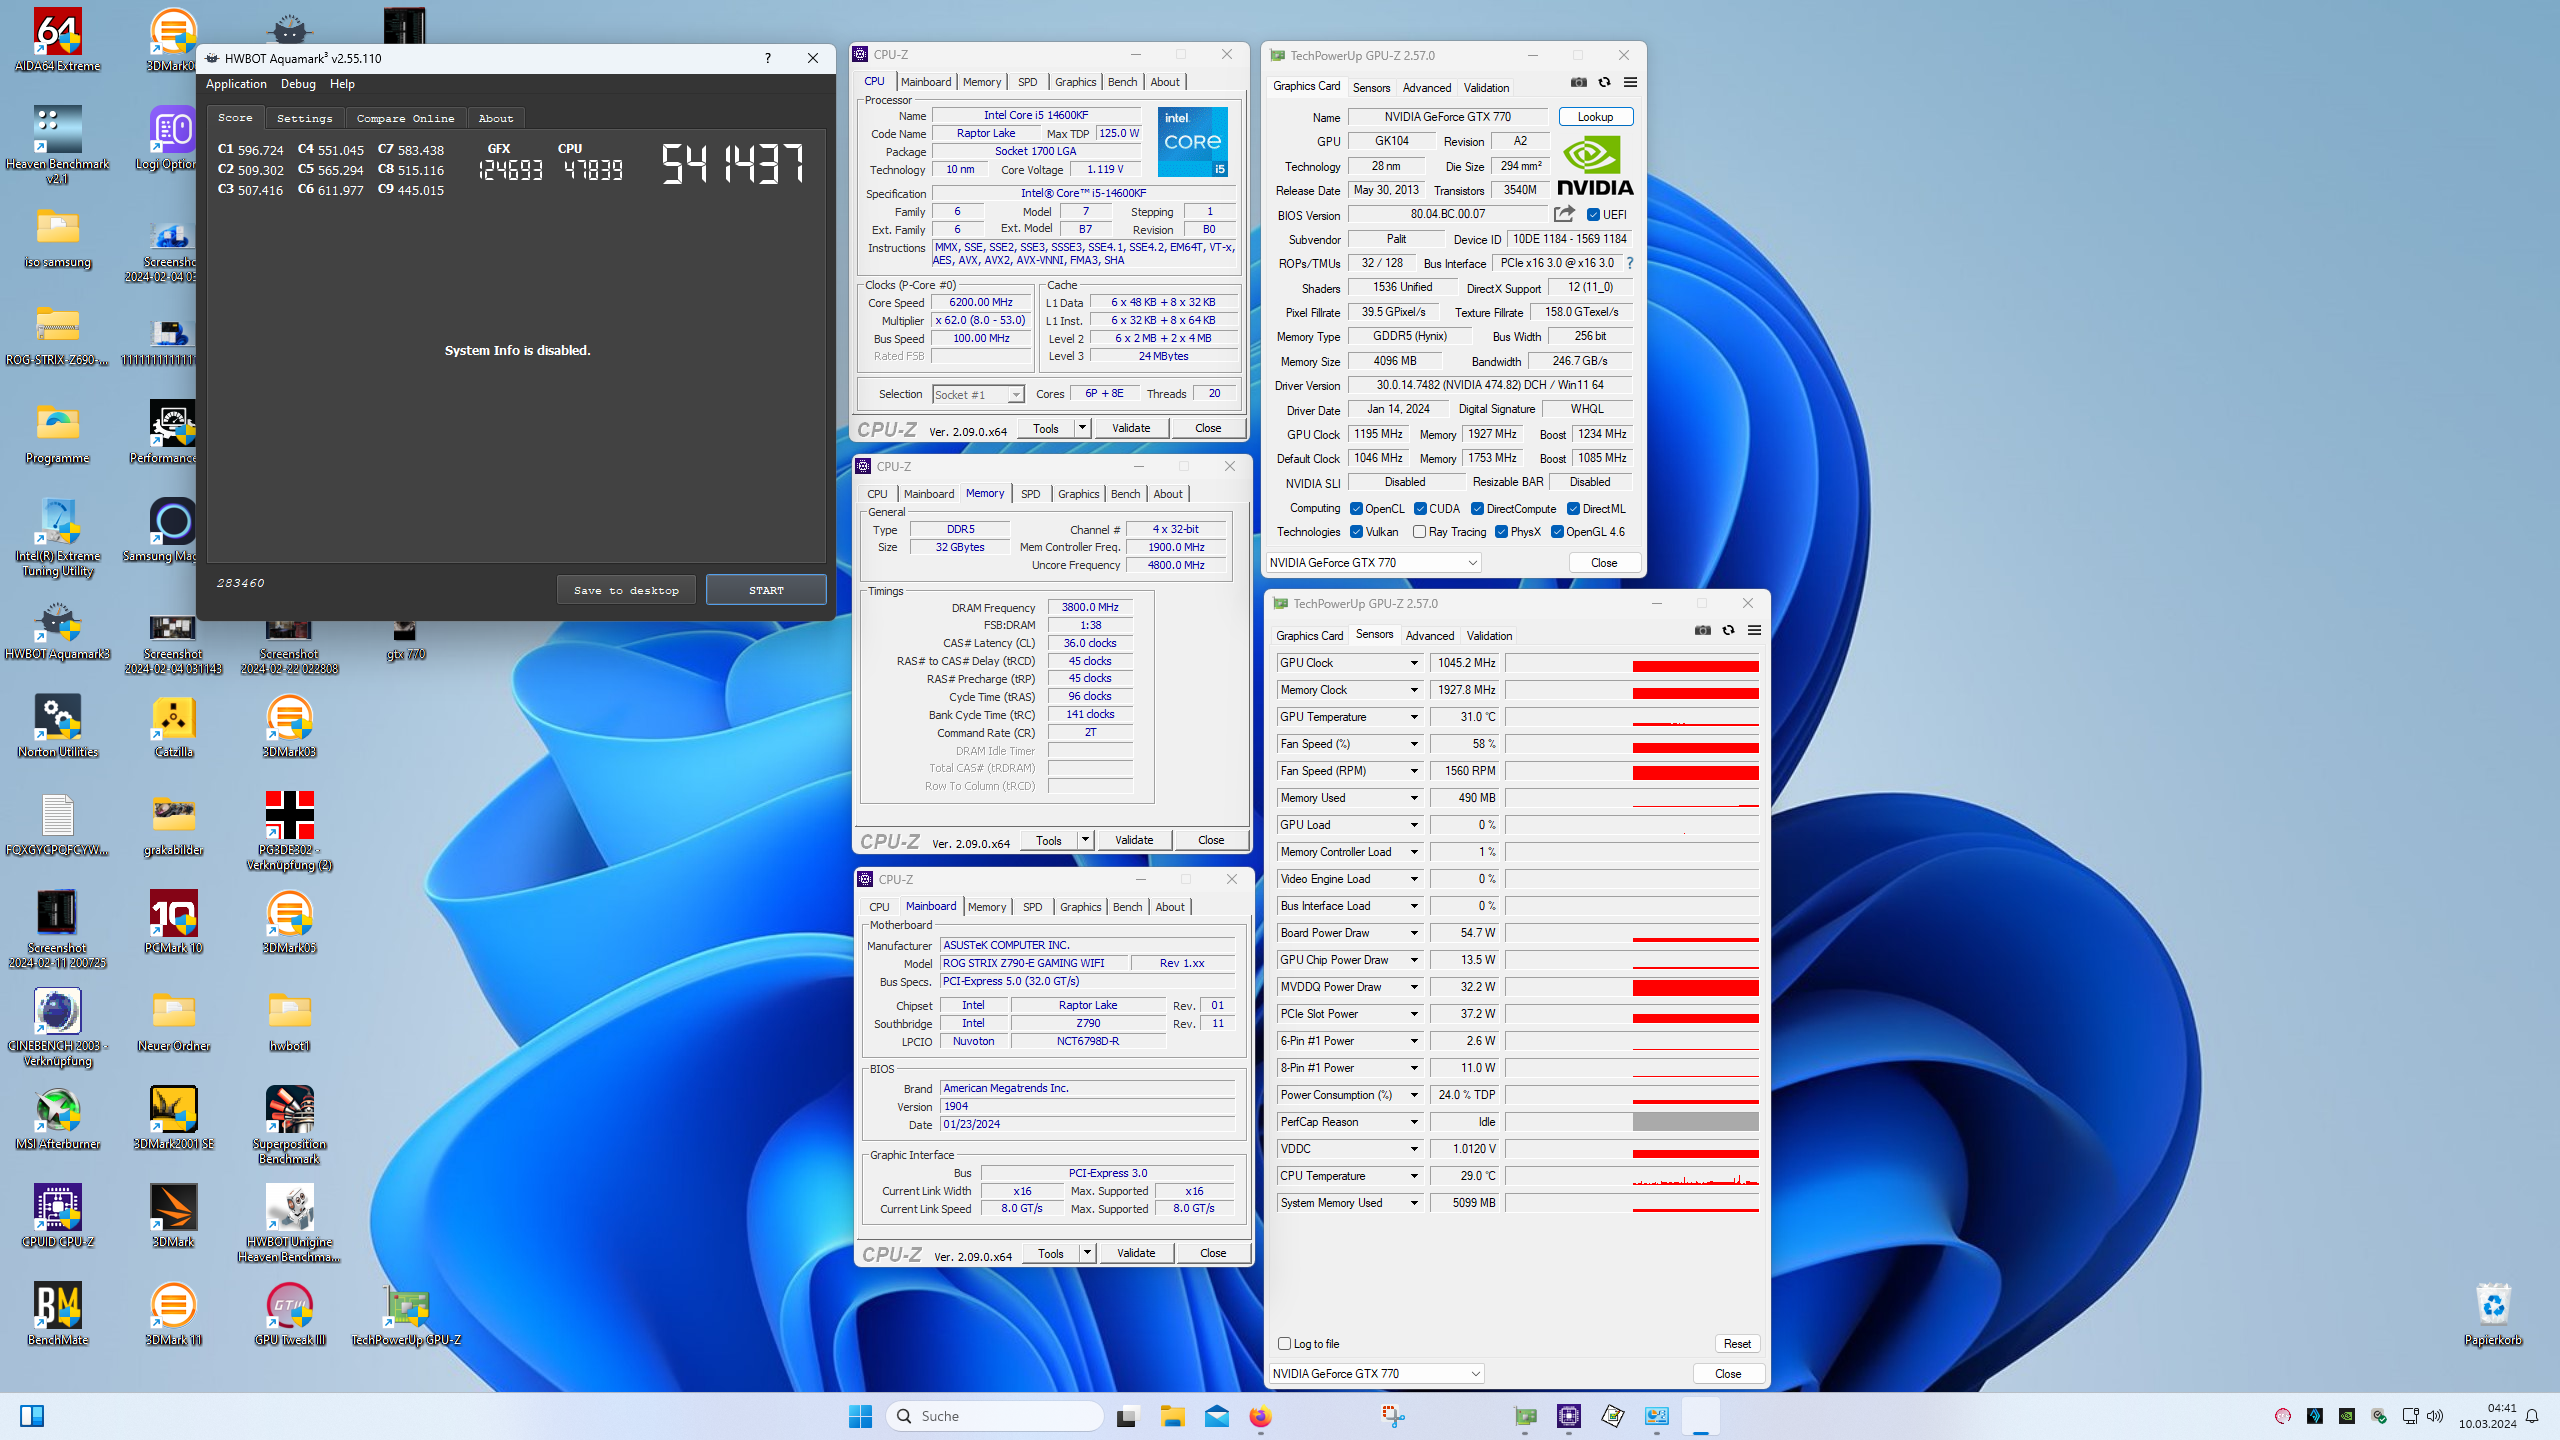2560x1440 pixels.
Task: Toggle OpenCL checkbox
Action: pos(1356,509)
